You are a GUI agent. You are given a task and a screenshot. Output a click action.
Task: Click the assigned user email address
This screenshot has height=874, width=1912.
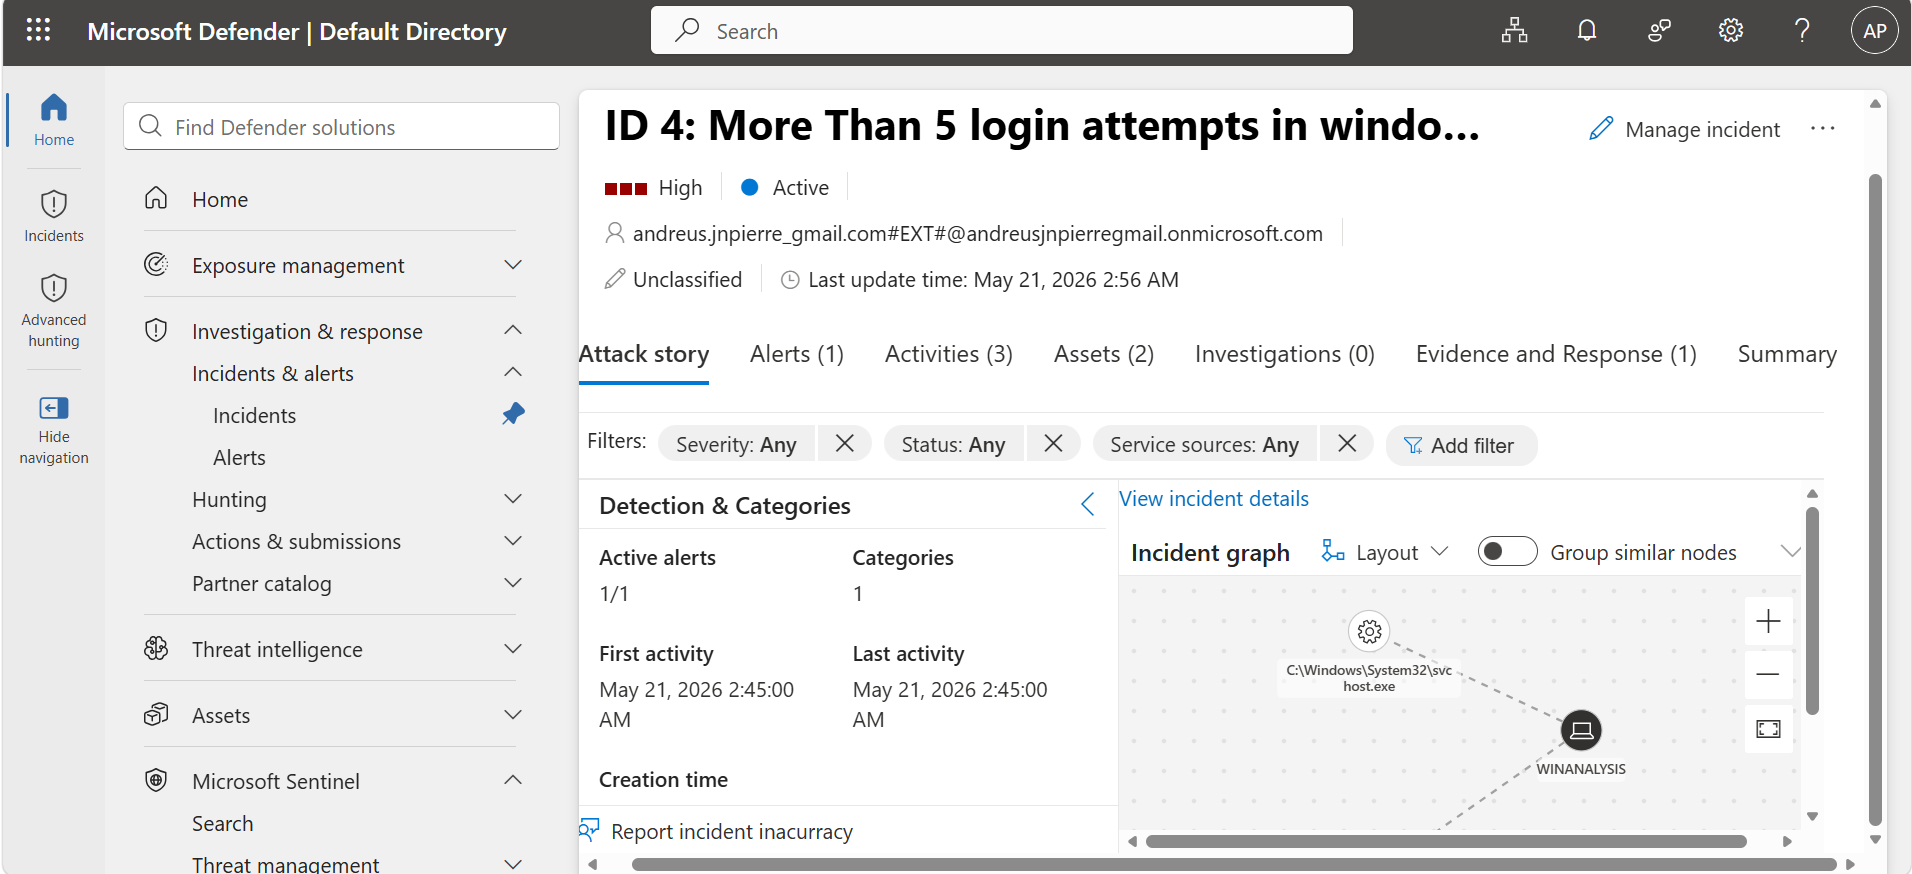[977, 233]
